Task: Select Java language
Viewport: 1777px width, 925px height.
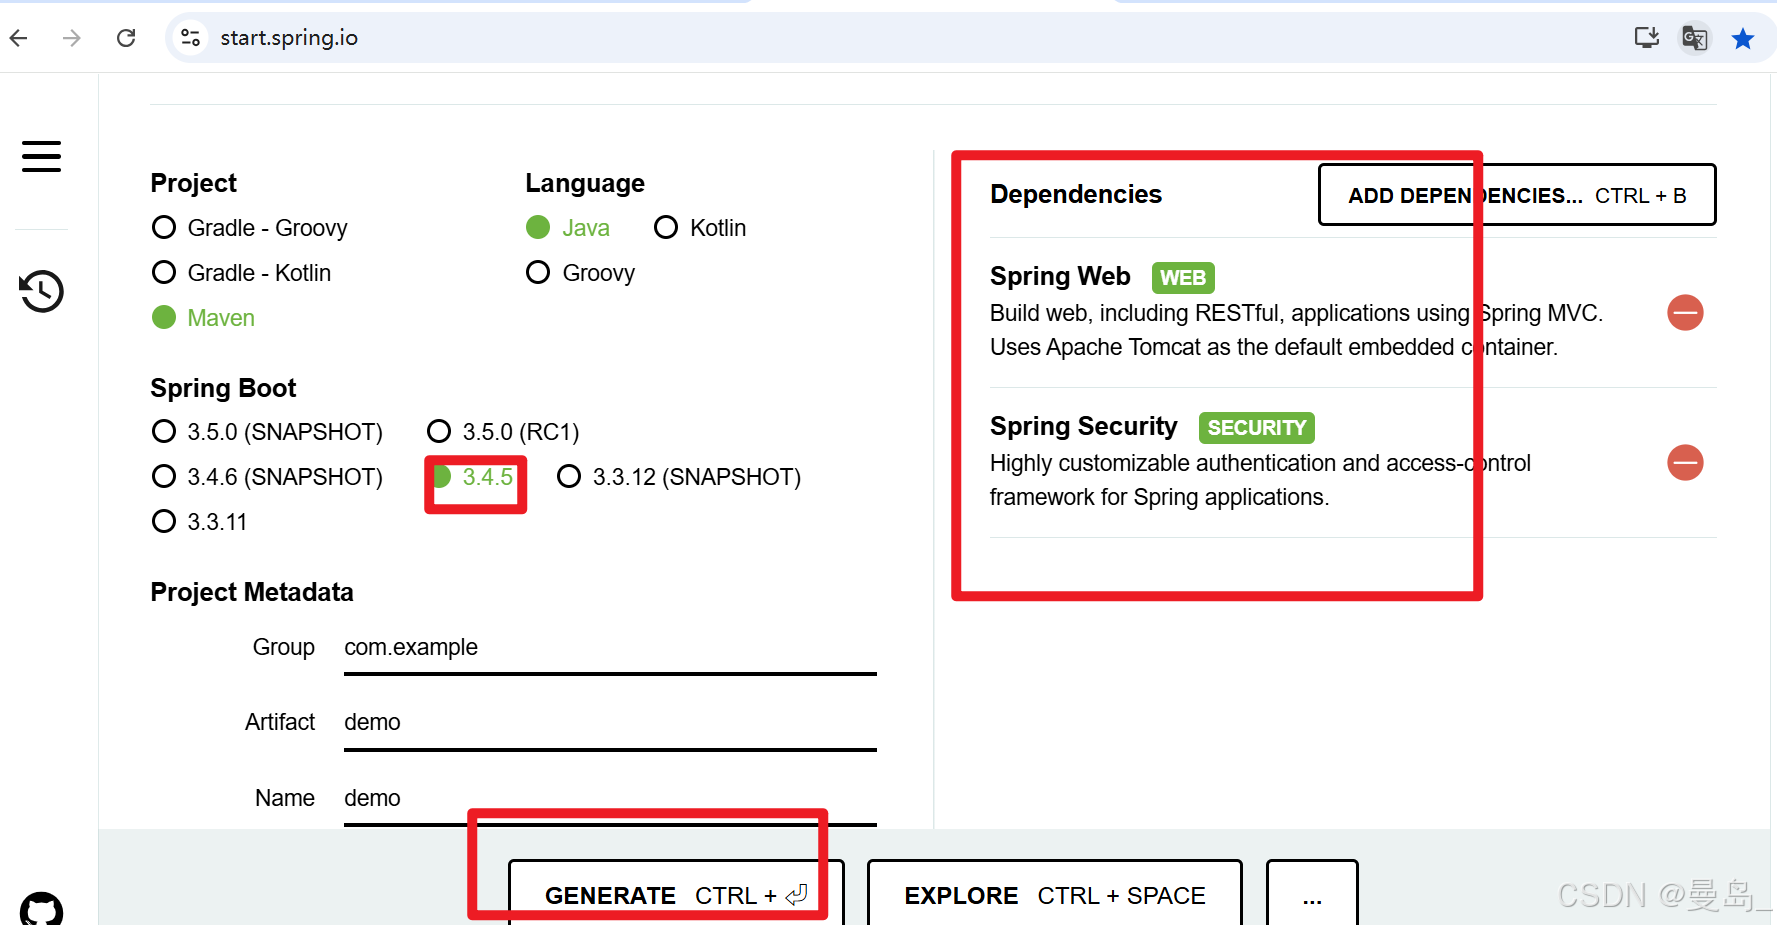Action: (568, 228)
